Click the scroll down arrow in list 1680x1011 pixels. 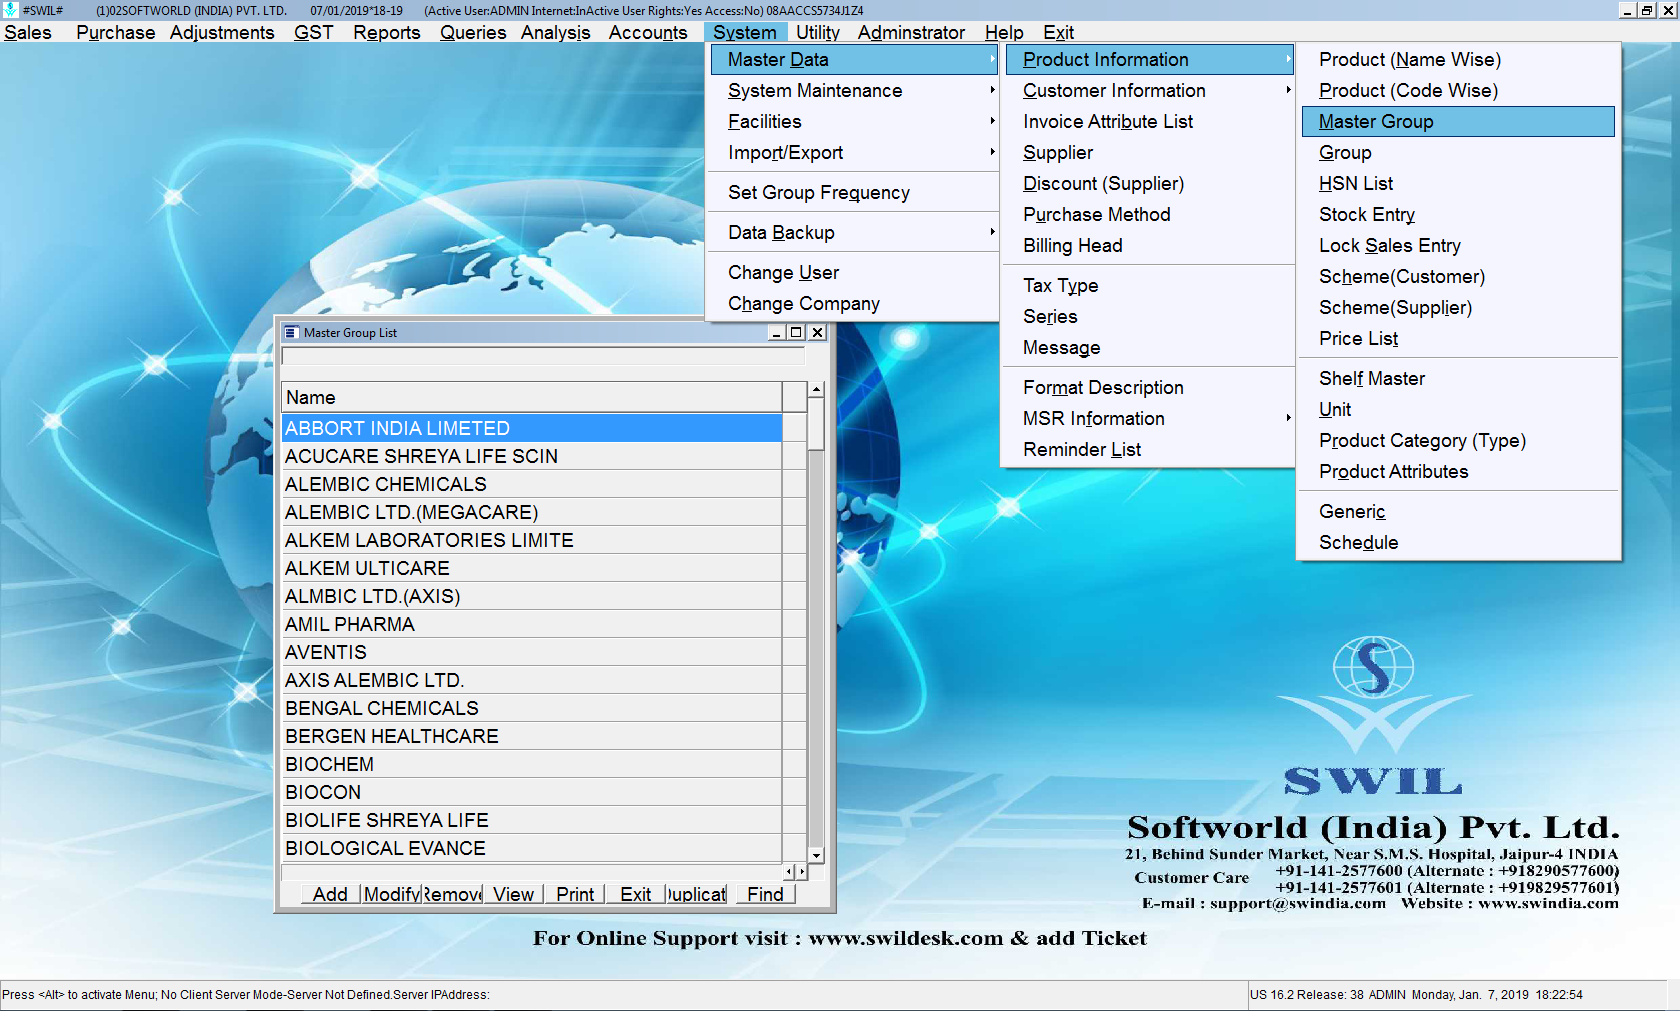pyautogui.click(x=816, y=855)
